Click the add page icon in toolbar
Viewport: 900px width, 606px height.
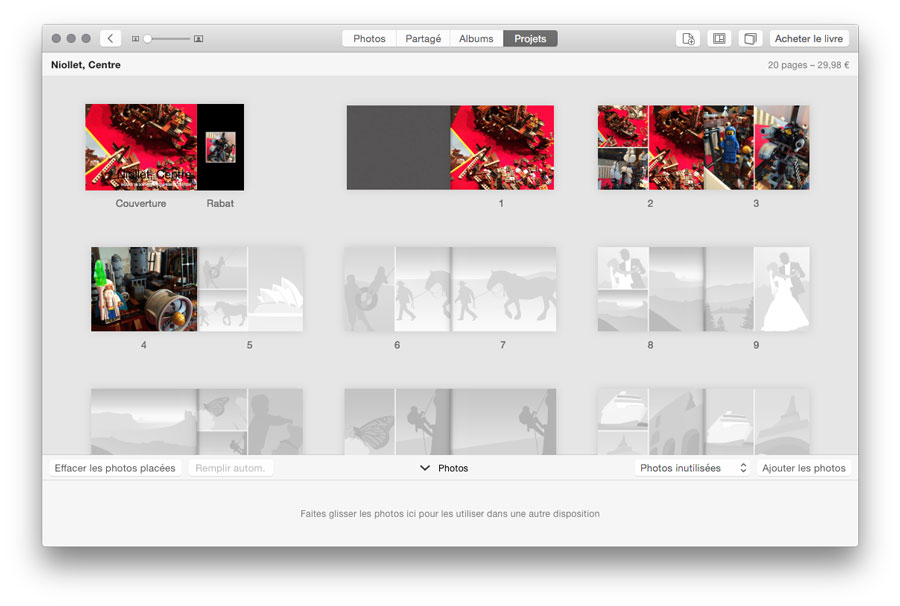click(x=688, y=38)
